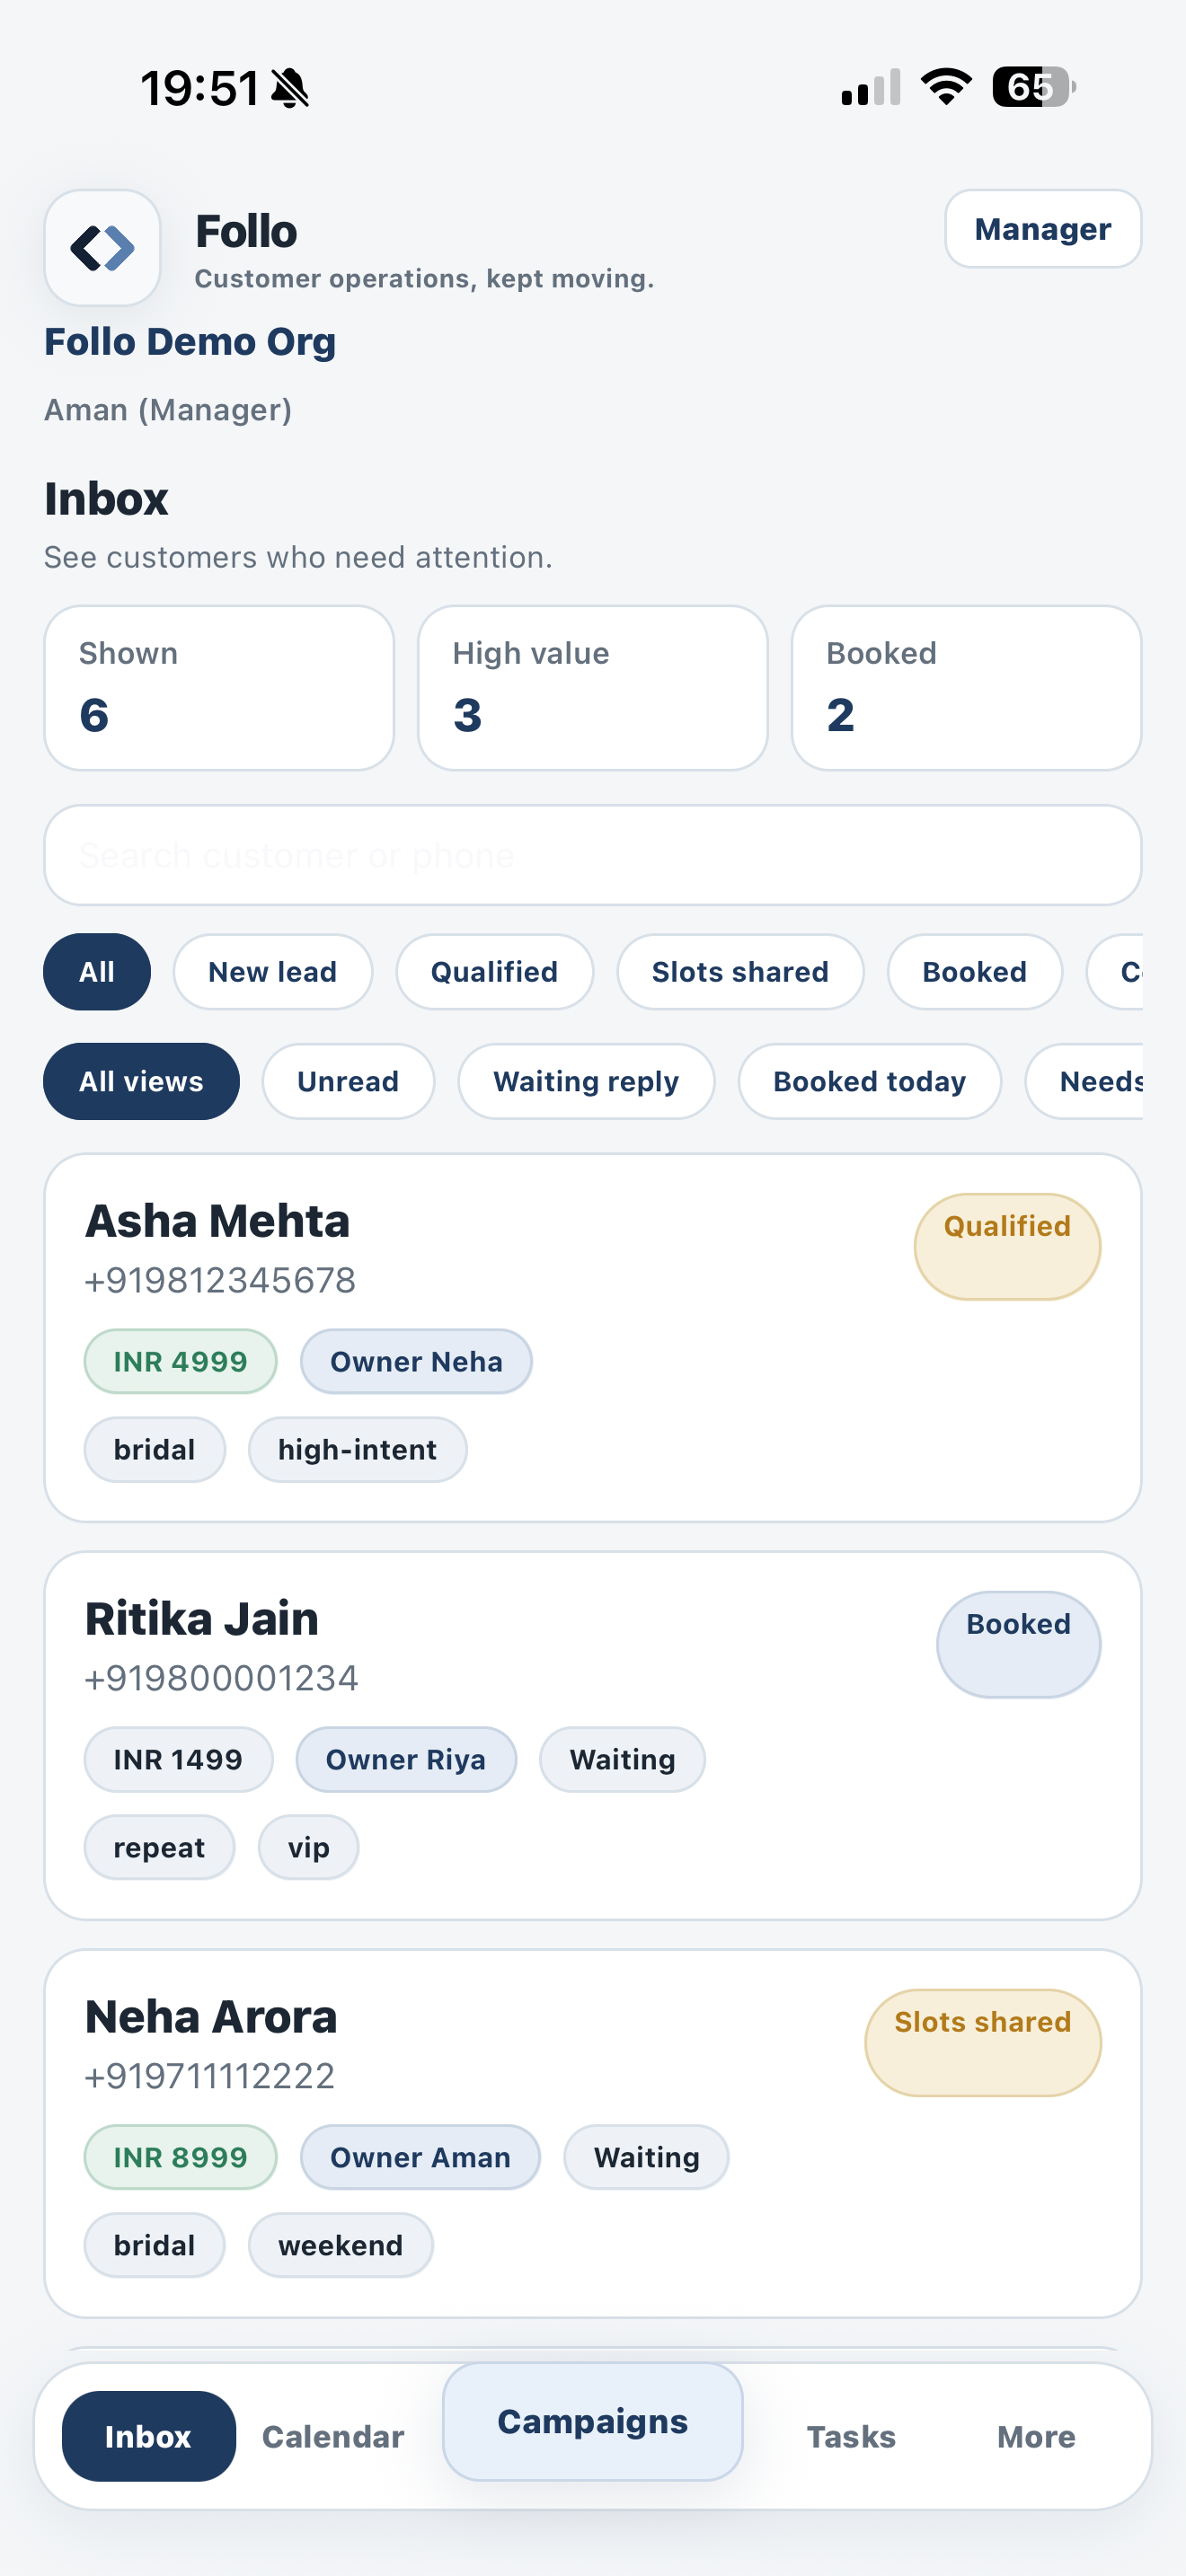
Task: Enable the Waiting reply filter
Action: pos(585,1081)
